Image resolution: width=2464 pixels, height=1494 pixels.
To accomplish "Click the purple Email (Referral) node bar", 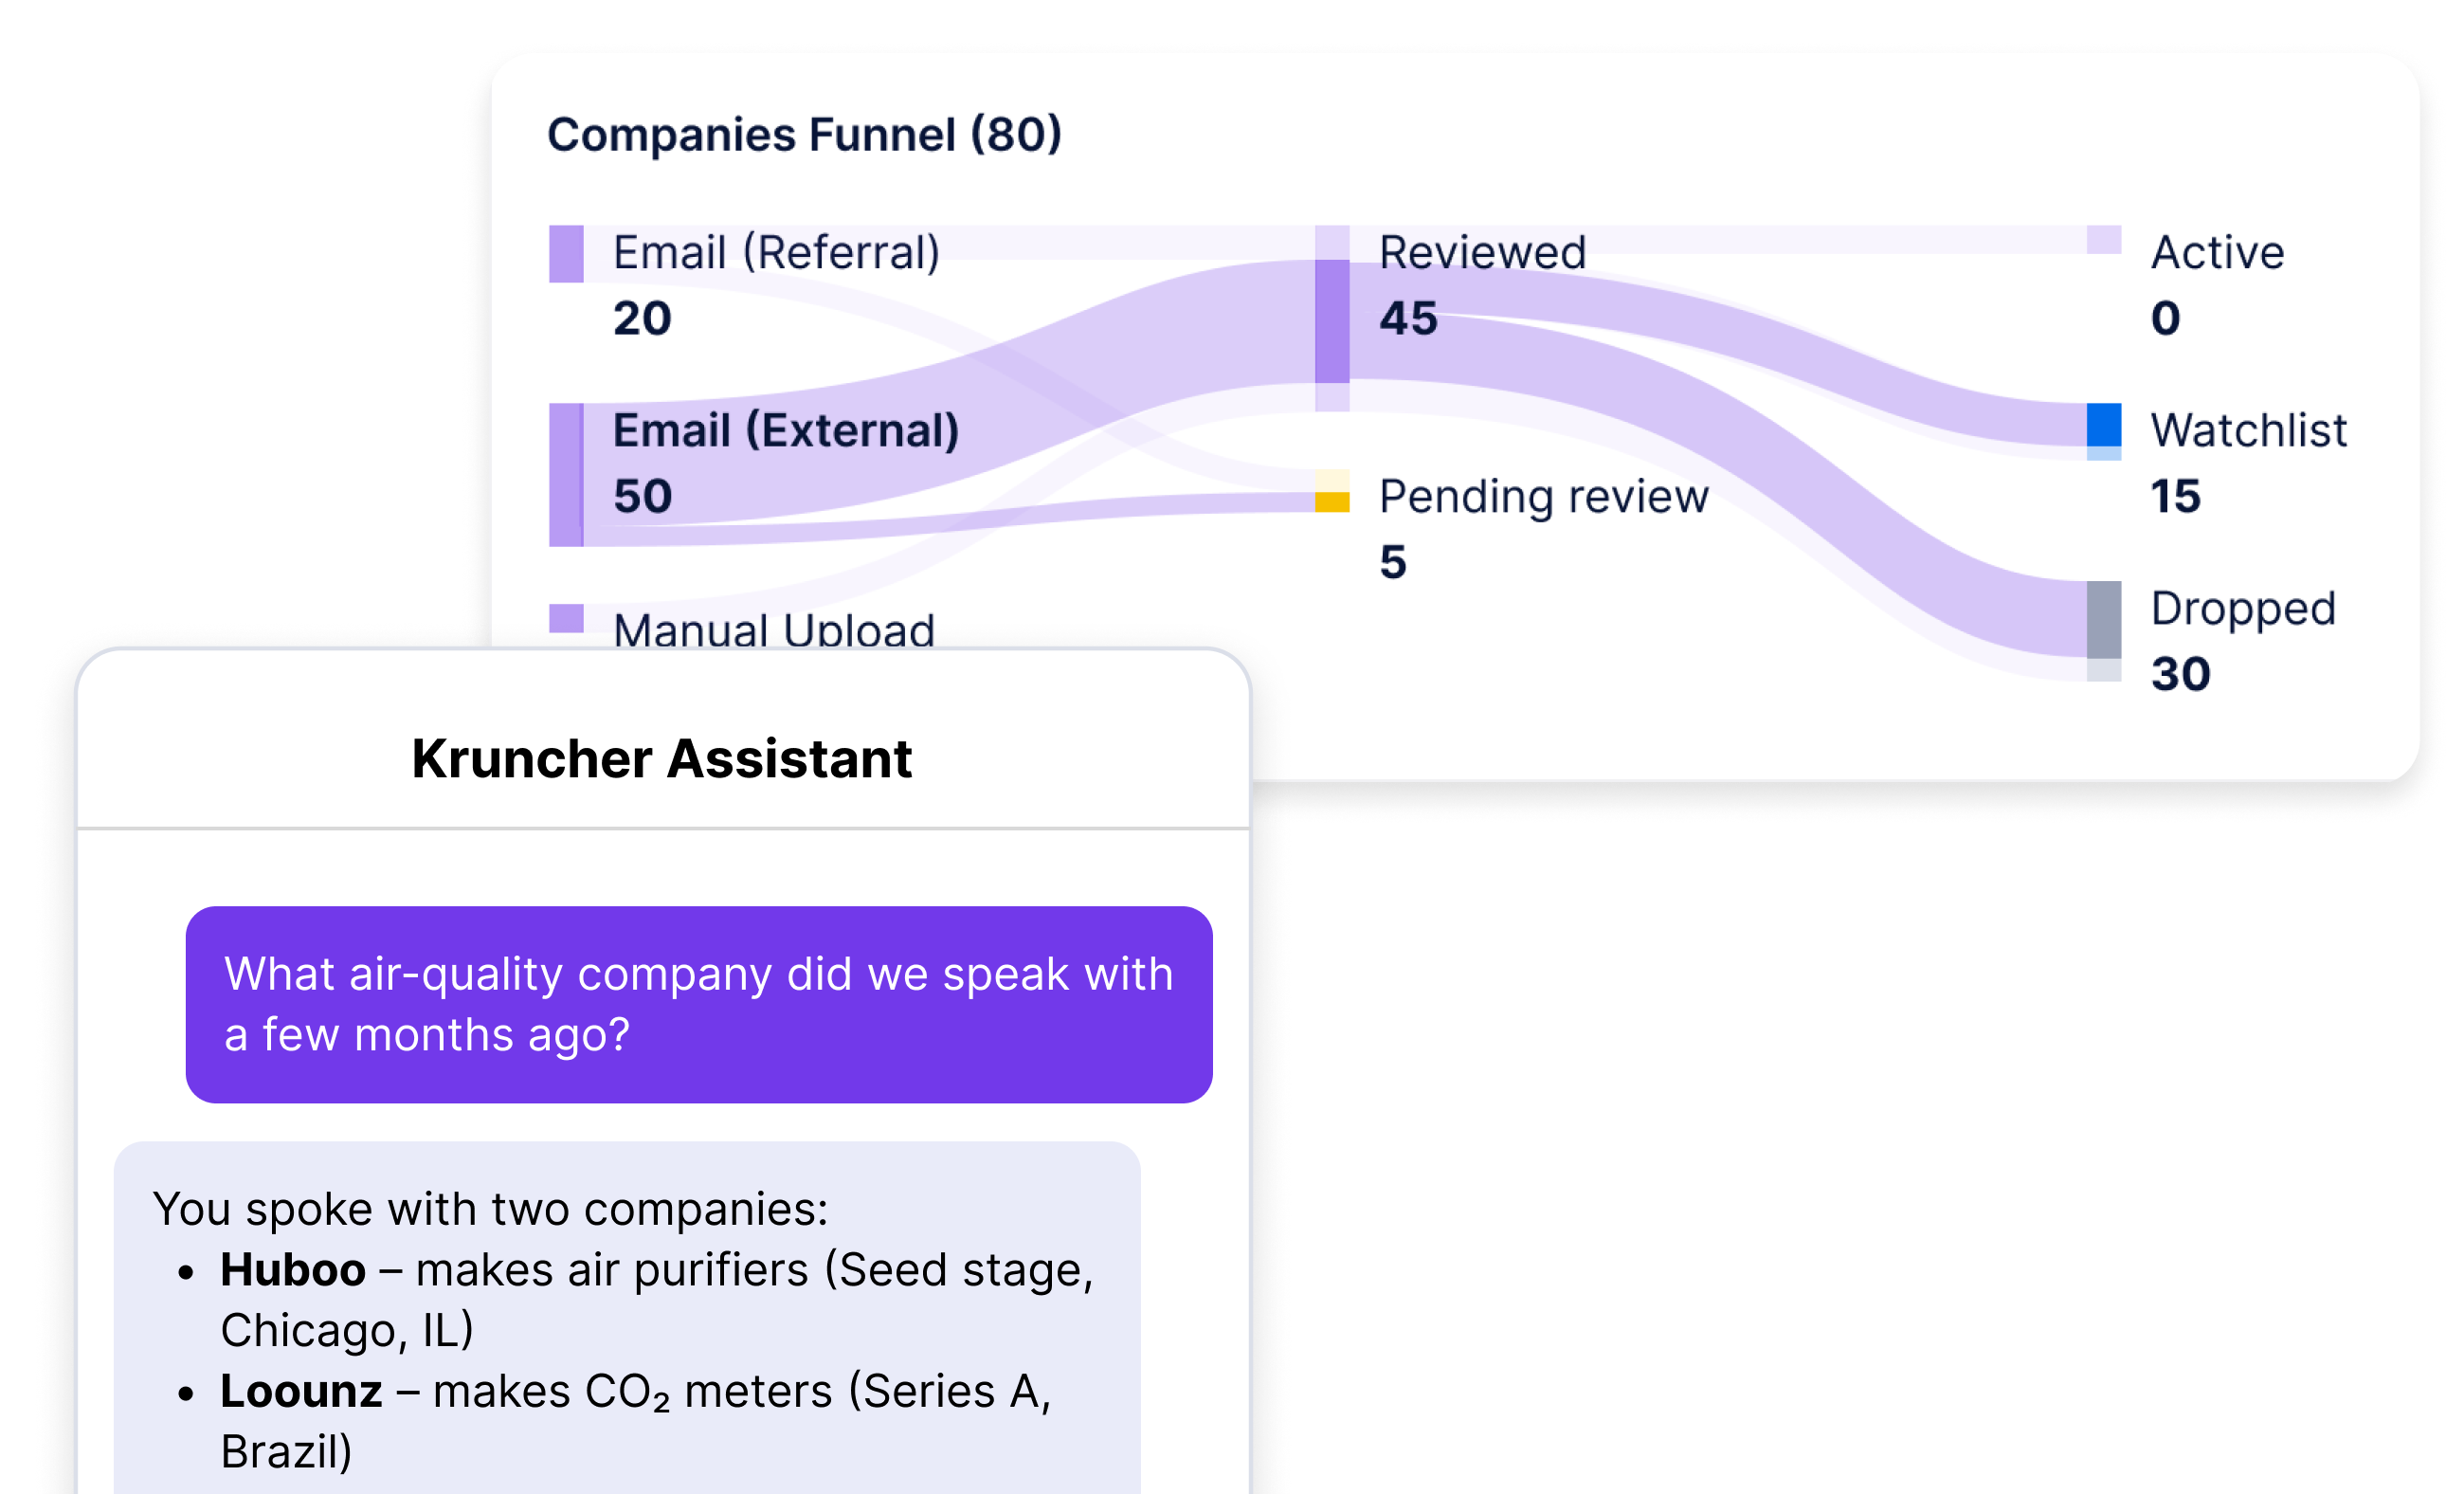I will click(566, 254).
